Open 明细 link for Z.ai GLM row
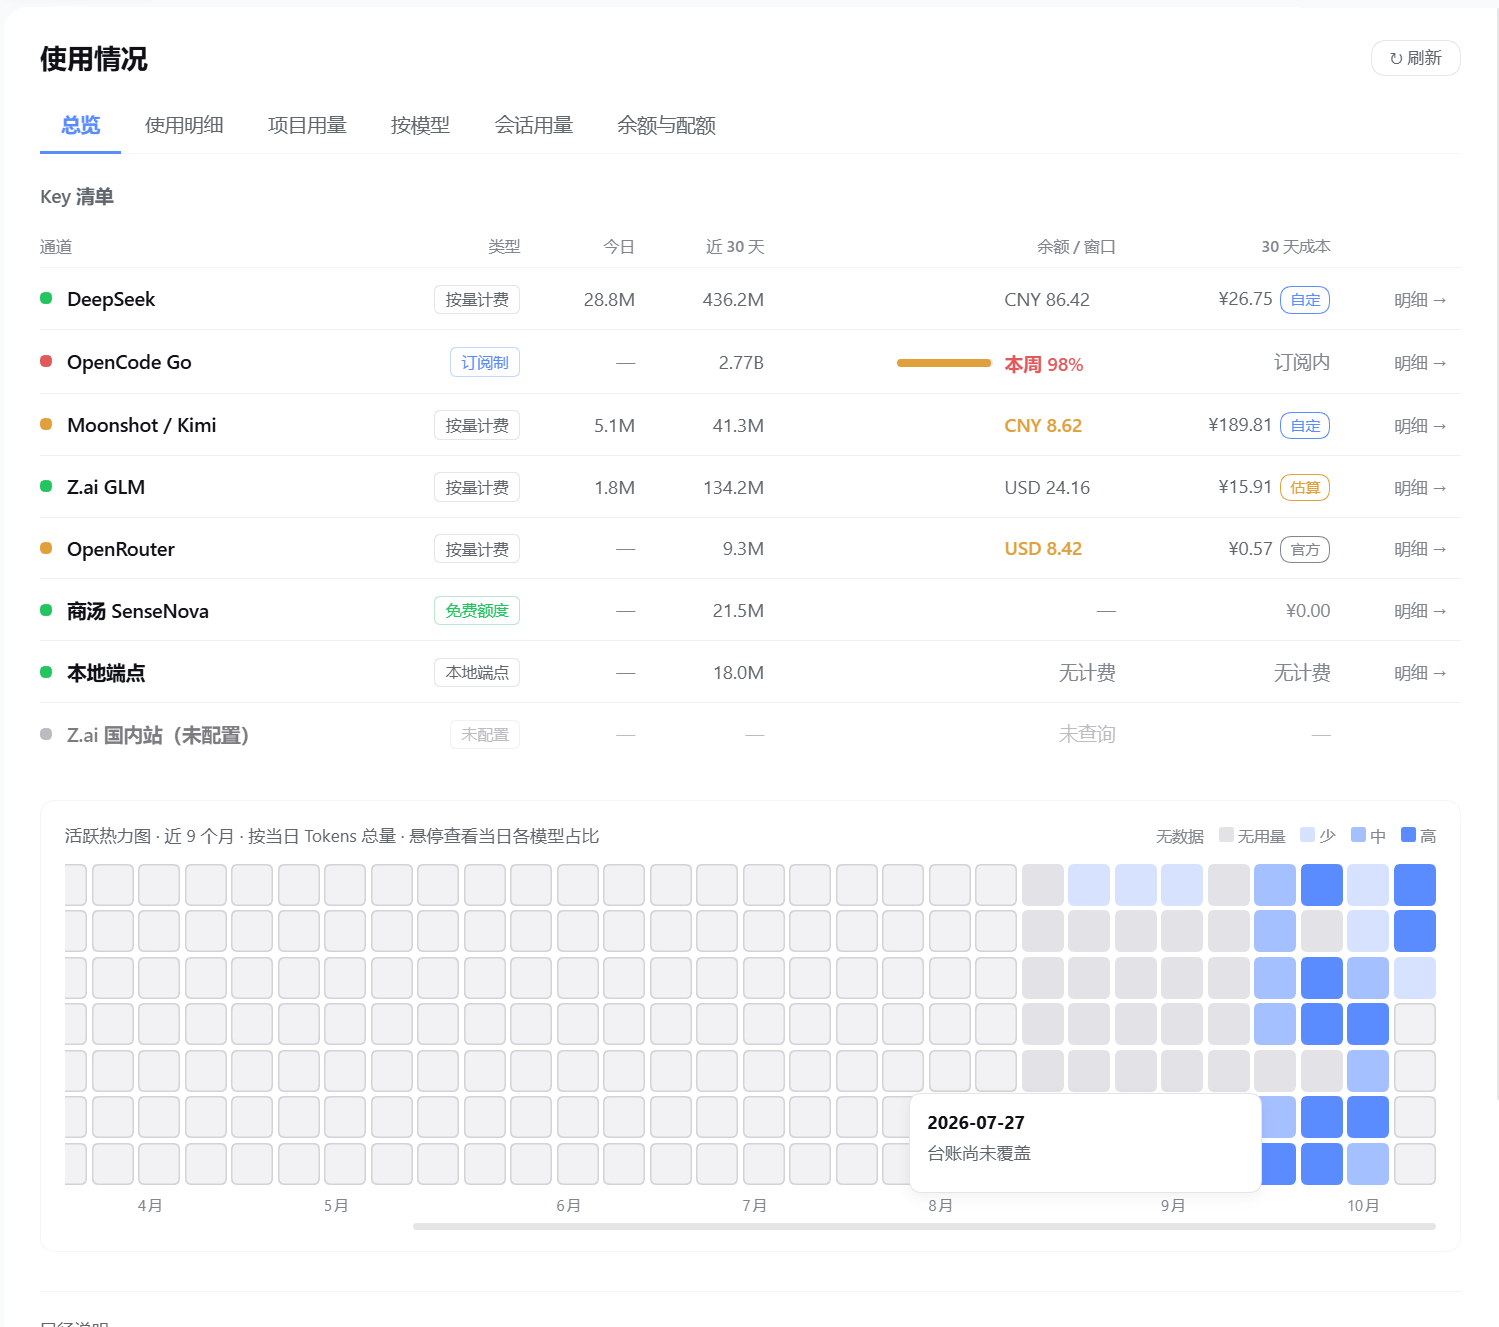This screenshot has height=1327, width=1499. coord(1420,488)
